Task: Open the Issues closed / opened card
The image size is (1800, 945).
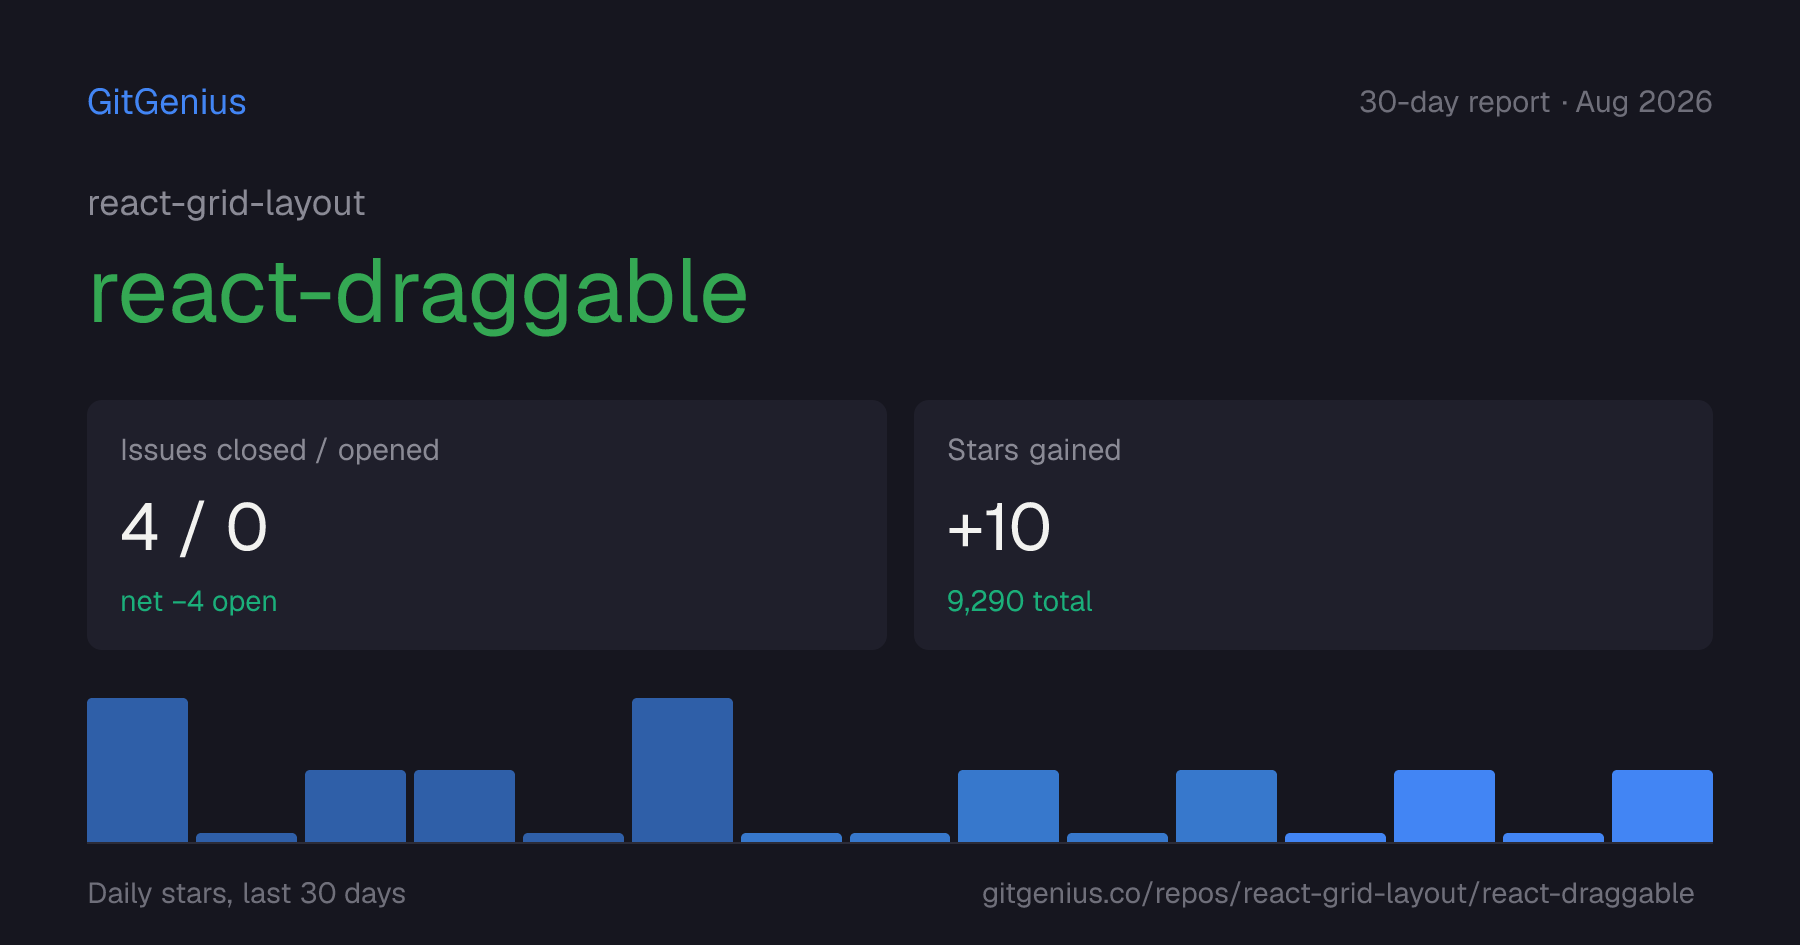Action: [x=487, y=525]
